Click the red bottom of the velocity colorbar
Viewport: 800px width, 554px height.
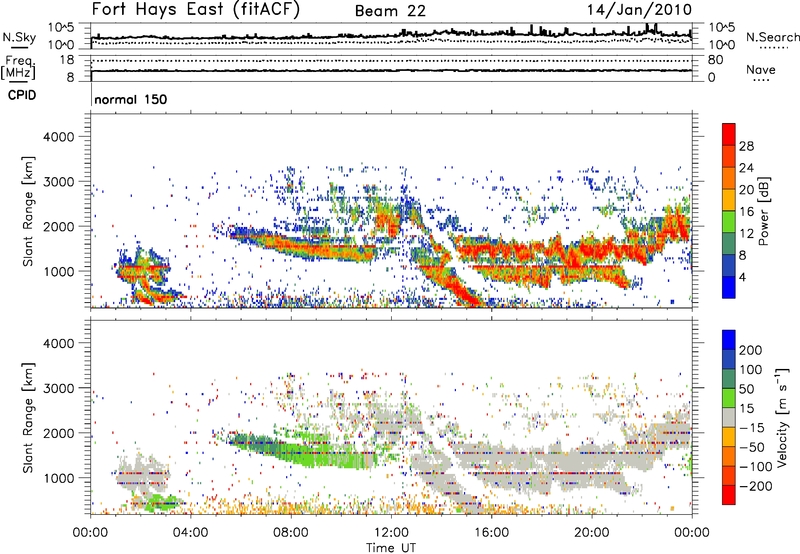[x=729, y=495]
